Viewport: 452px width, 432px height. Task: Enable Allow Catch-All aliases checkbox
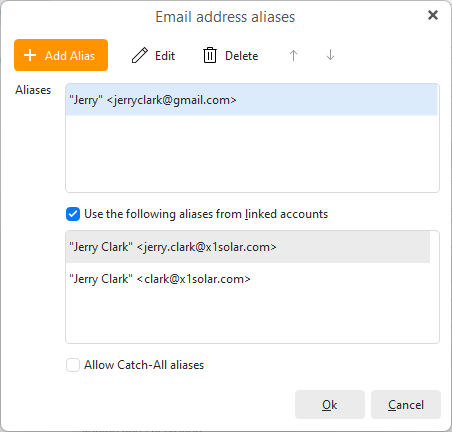click(73, 365)
